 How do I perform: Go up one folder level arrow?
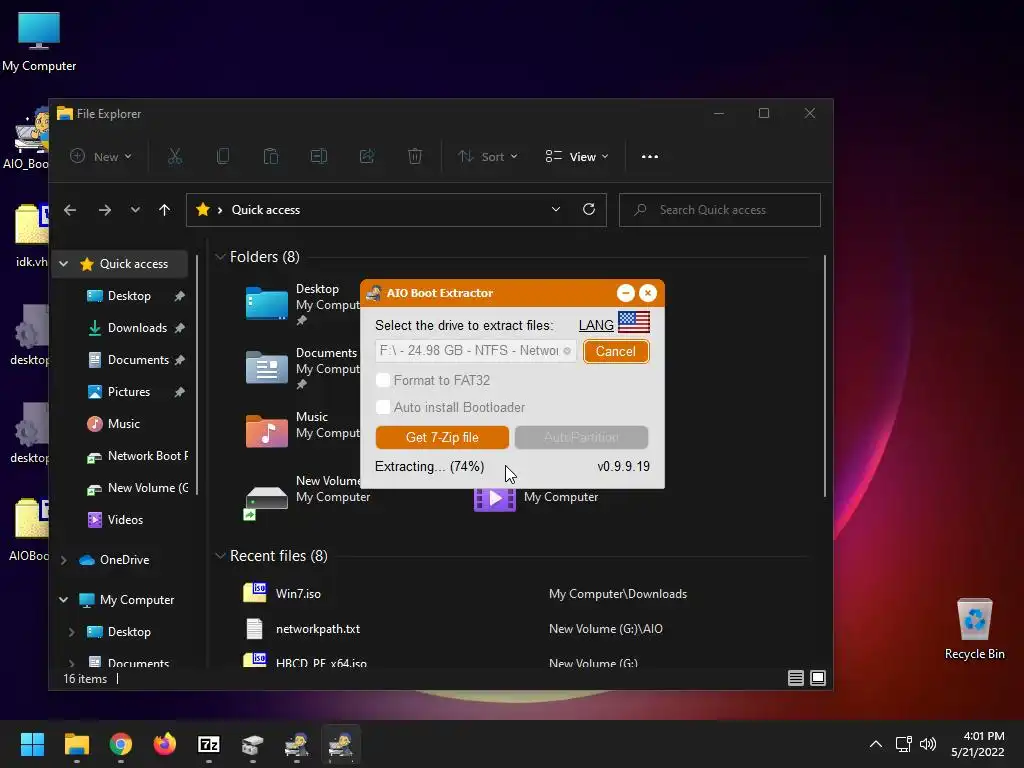(x=165, y=210)
